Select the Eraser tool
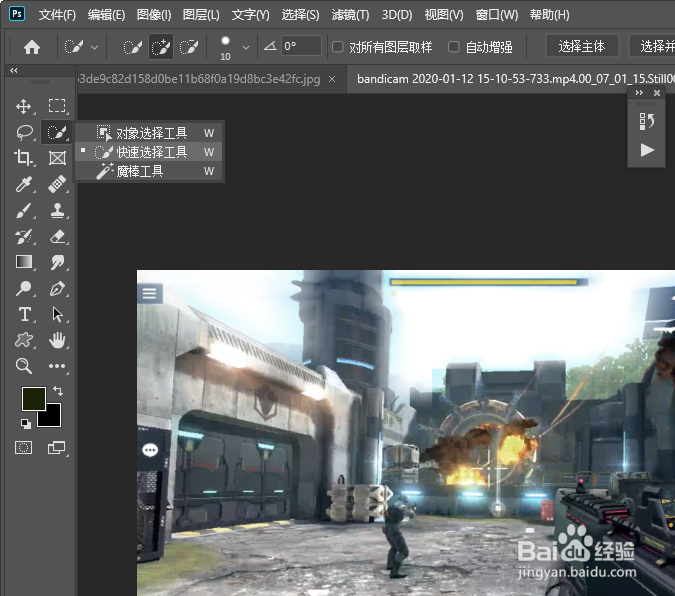Image resolution: width=675 pixels, height=596 pixels. [57, 236]
